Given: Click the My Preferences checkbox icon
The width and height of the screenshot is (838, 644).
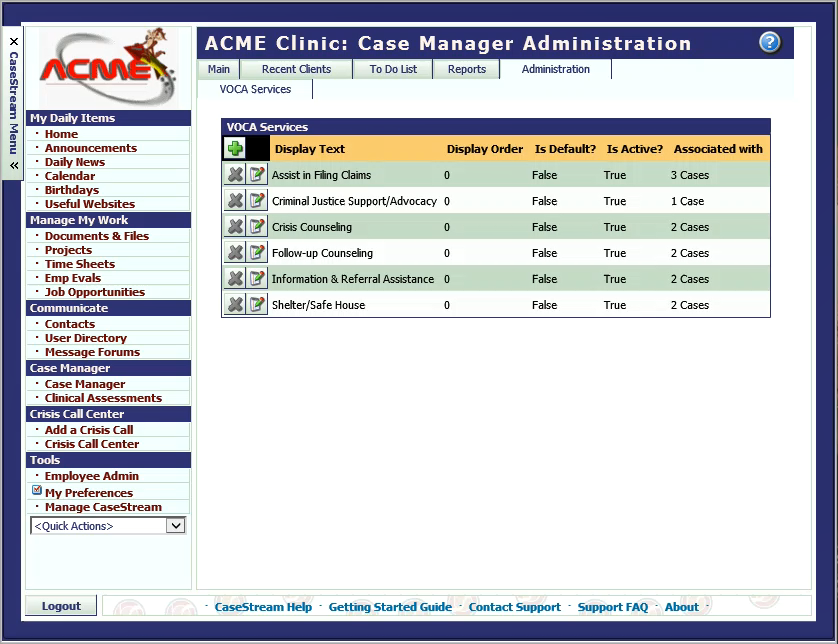Looking at the screenshot, I should 34,491.
